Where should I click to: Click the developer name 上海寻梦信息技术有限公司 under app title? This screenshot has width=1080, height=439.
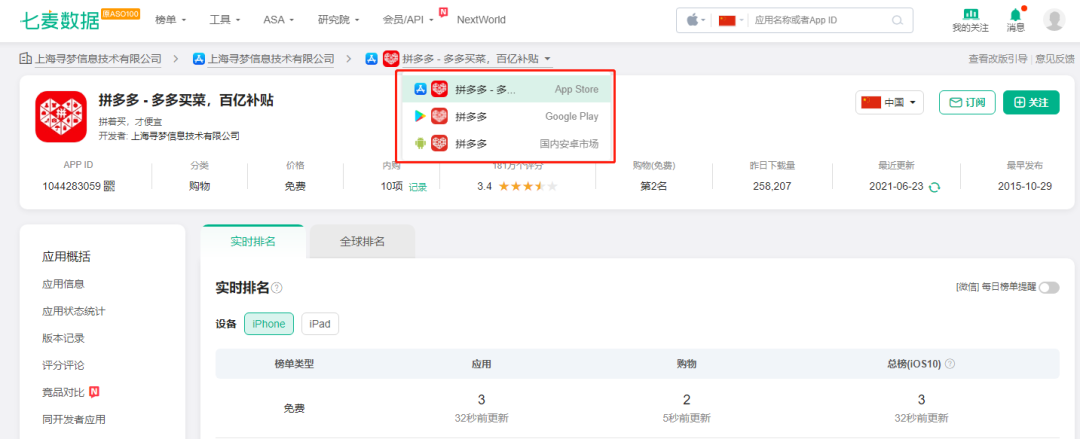pos(185,136)
